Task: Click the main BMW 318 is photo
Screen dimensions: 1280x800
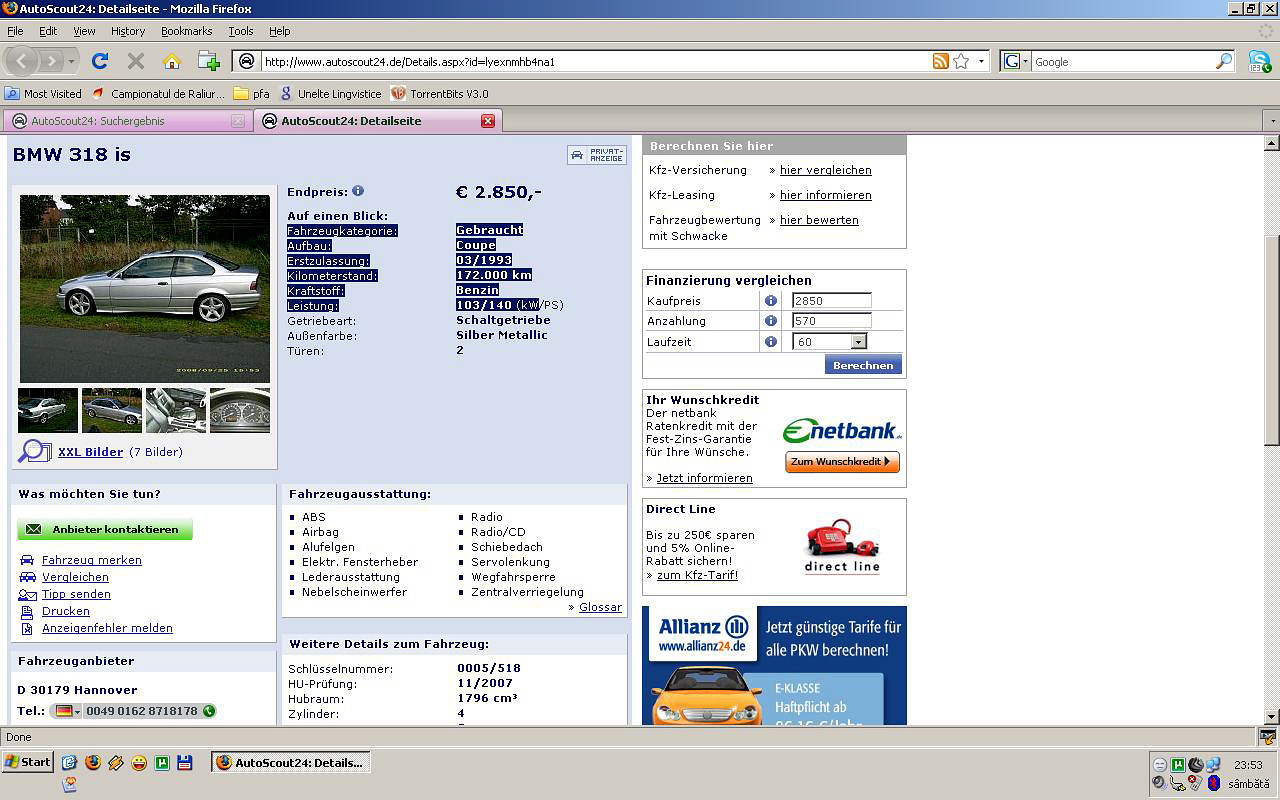Action: point(145,288)
